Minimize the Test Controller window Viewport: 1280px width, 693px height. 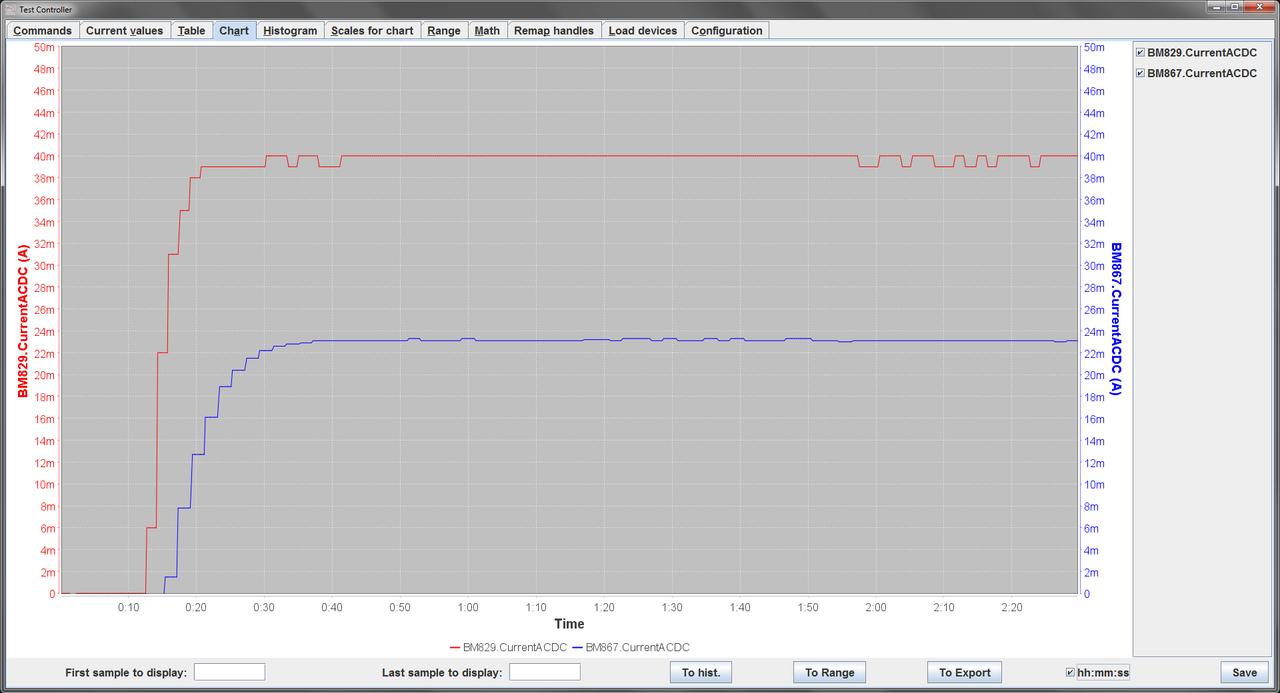click(1216, 7)
